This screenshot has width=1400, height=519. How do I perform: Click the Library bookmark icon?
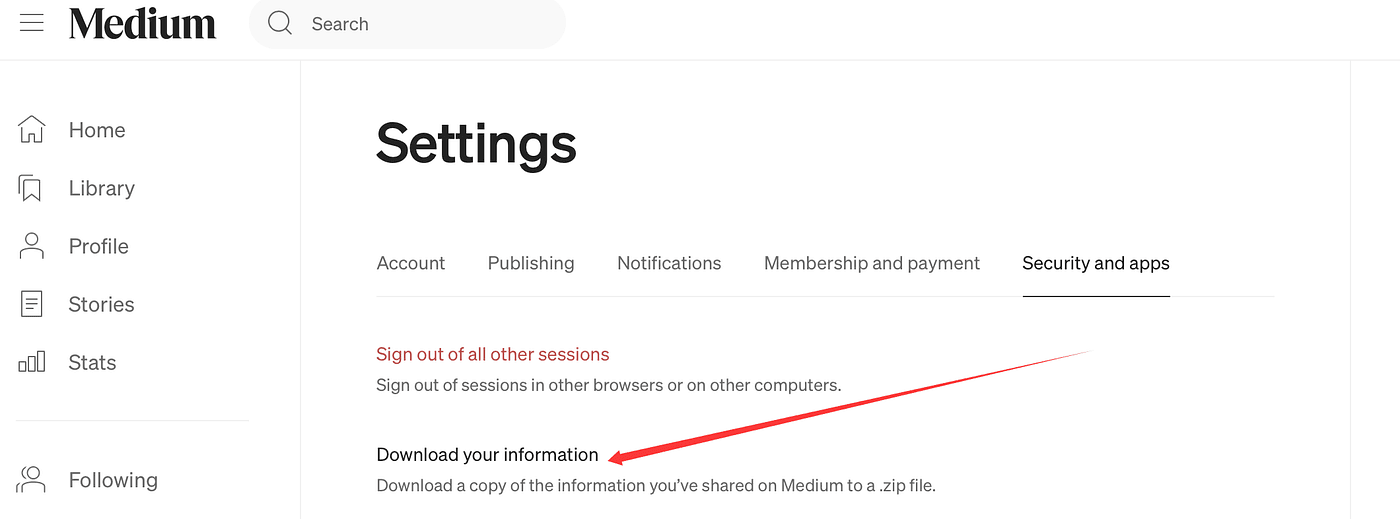31,188
